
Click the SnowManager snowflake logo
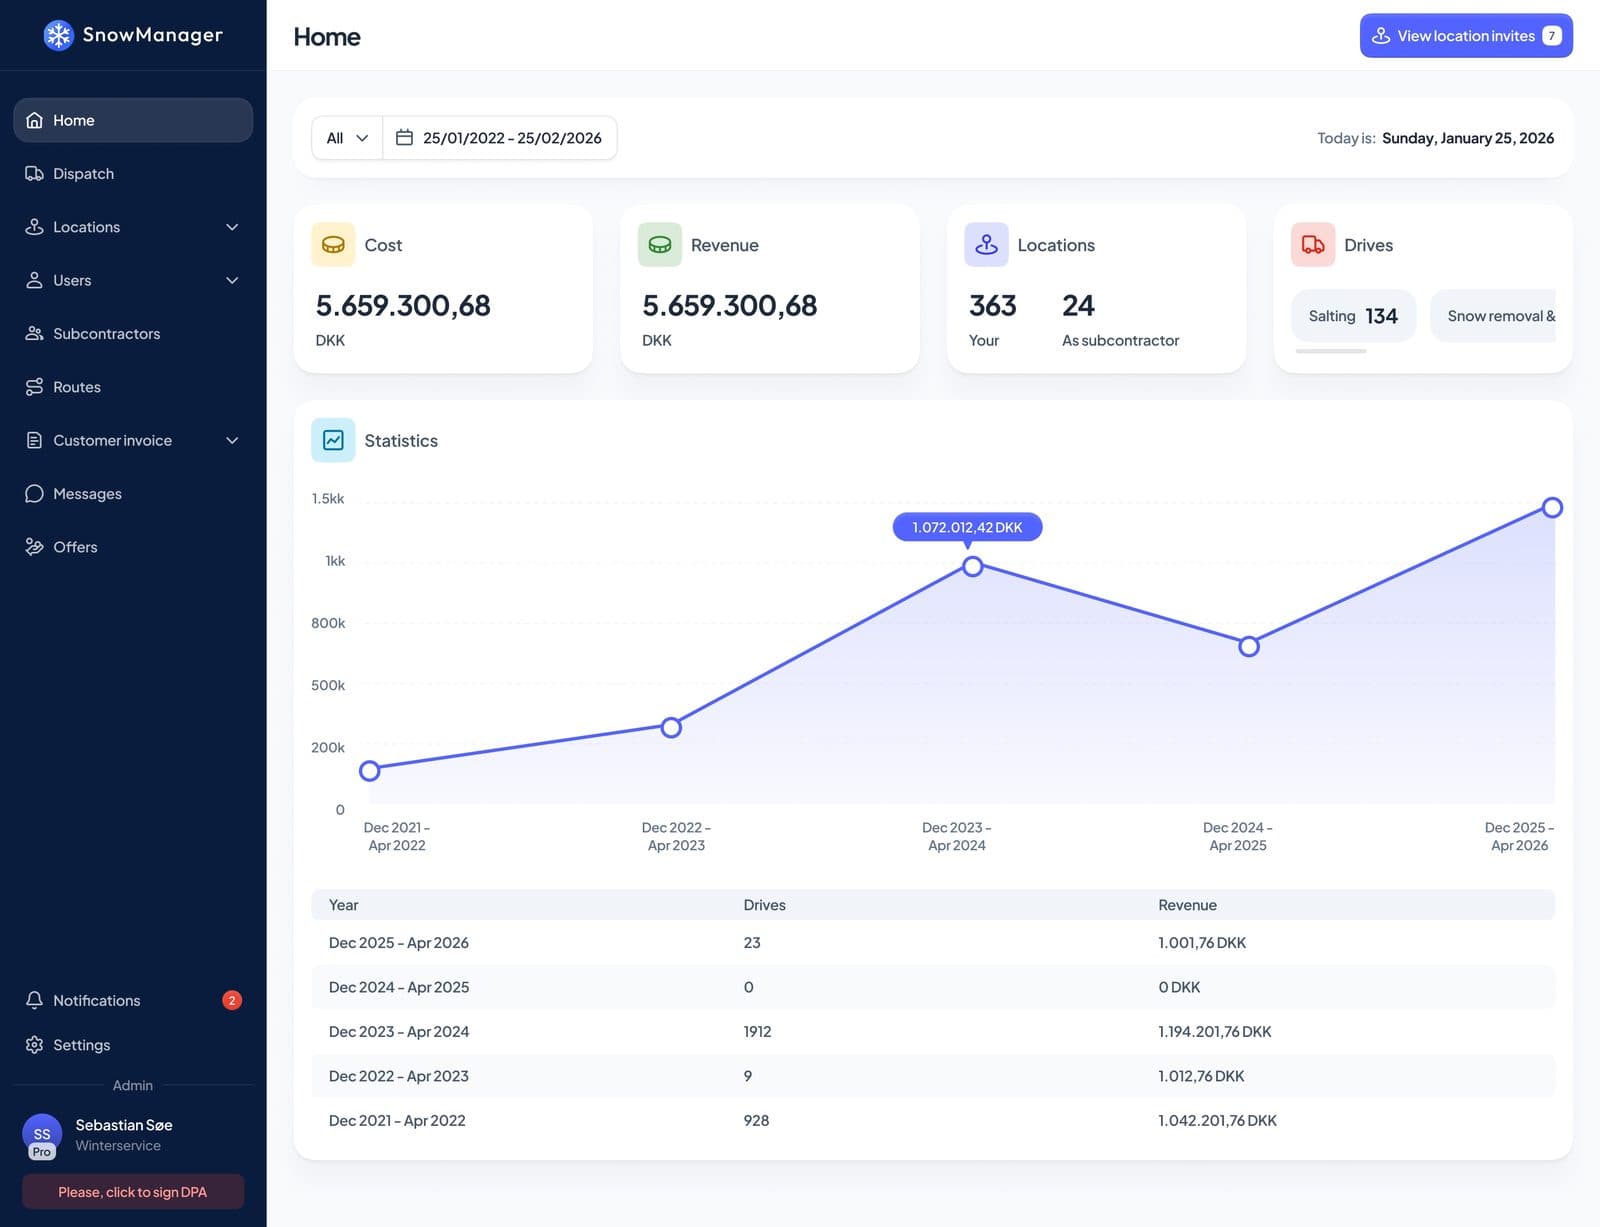59,35
